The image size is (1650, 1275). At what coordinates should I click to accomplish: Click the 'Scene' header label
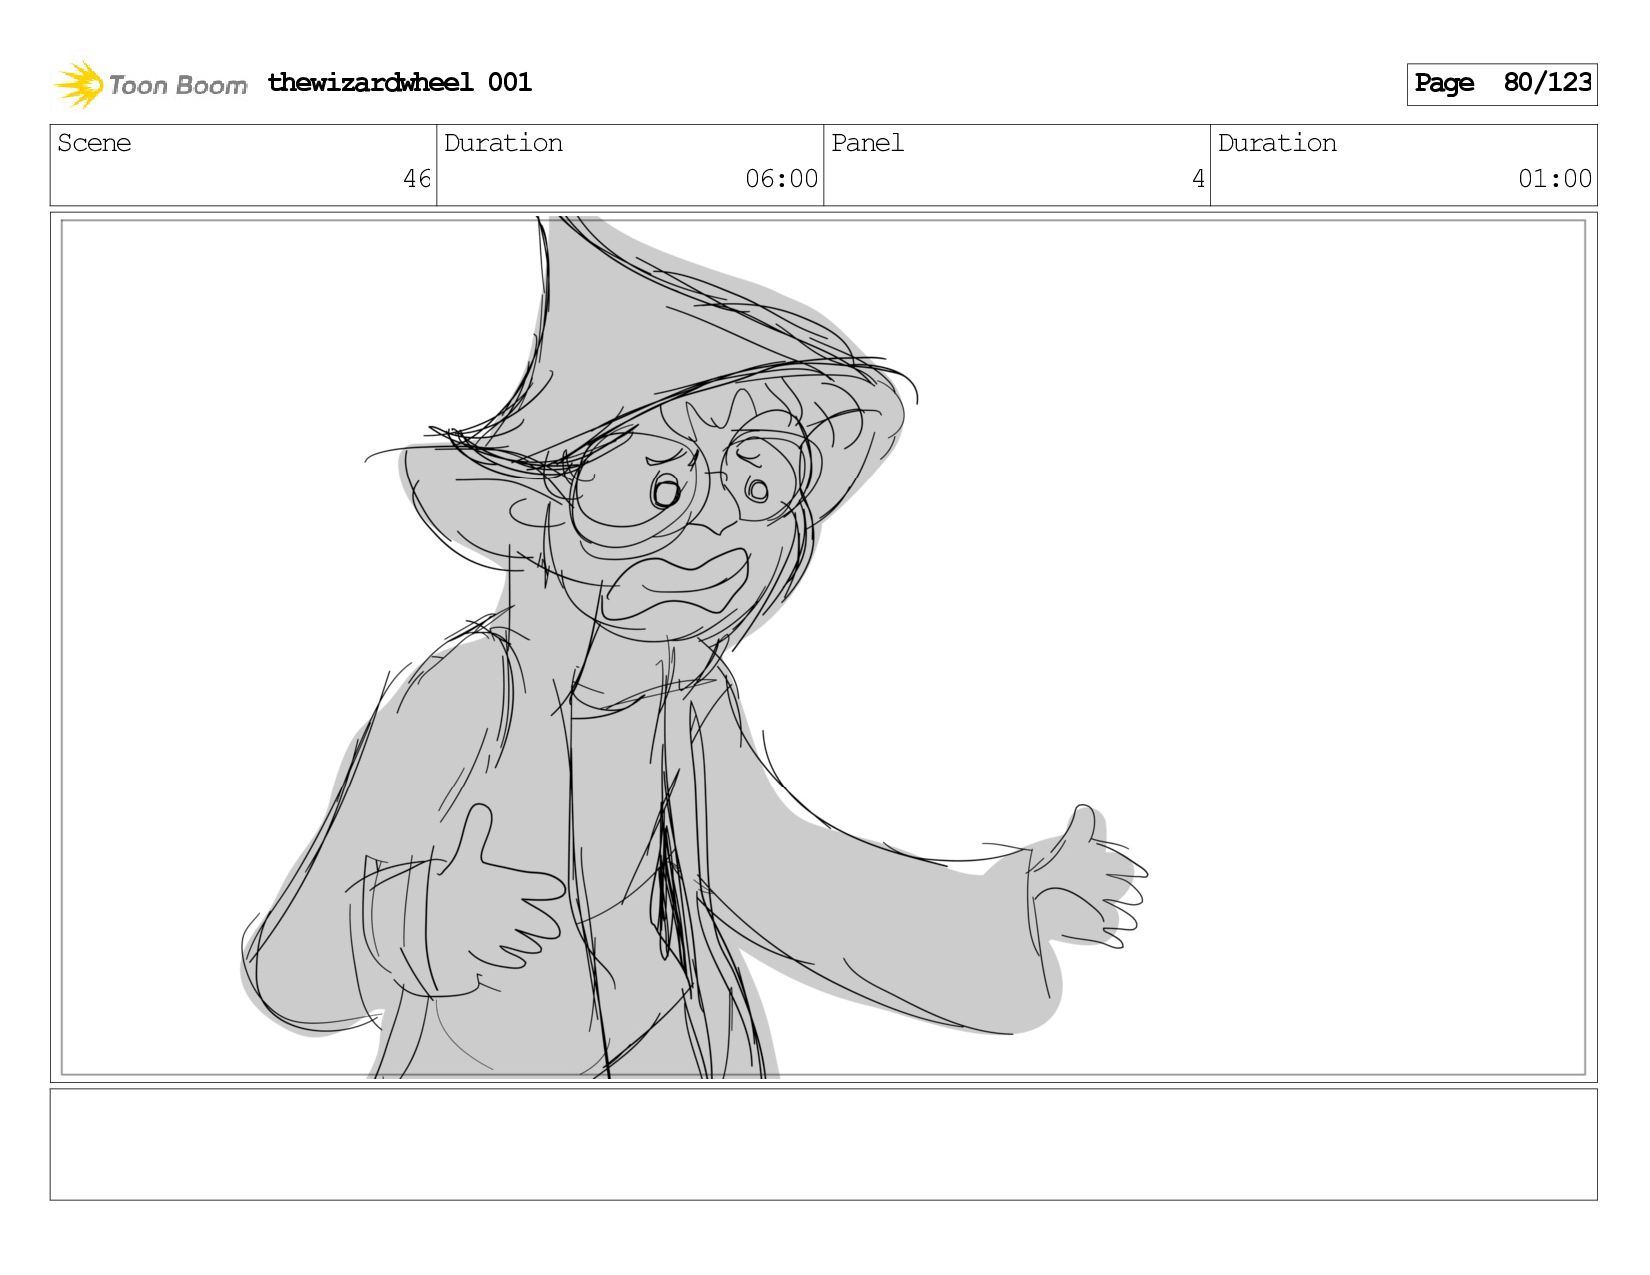94,143
